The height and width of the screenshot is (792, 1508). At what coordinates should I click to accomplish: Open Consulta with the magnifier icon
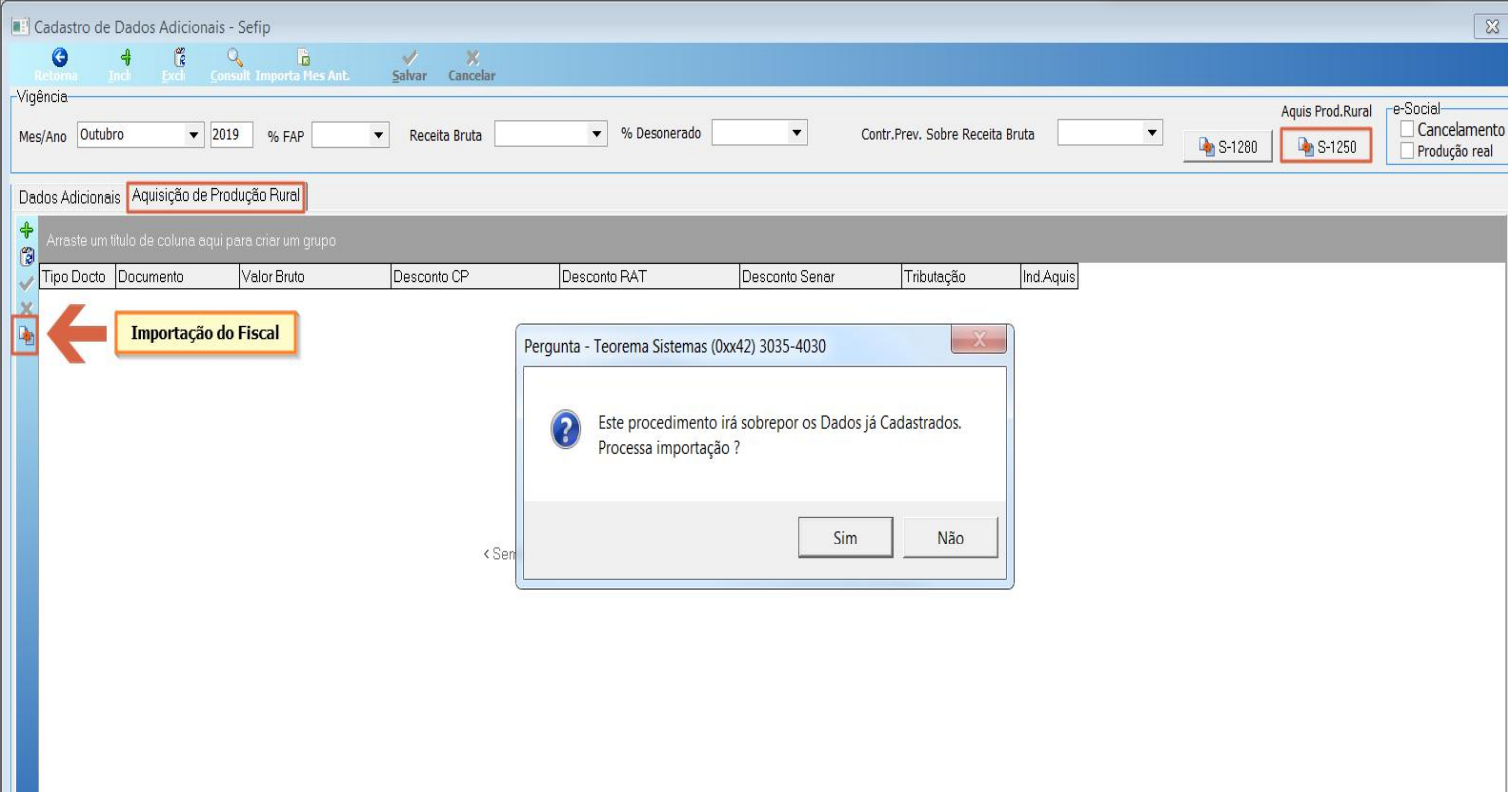pyautogui.click(x=234, y=58)
